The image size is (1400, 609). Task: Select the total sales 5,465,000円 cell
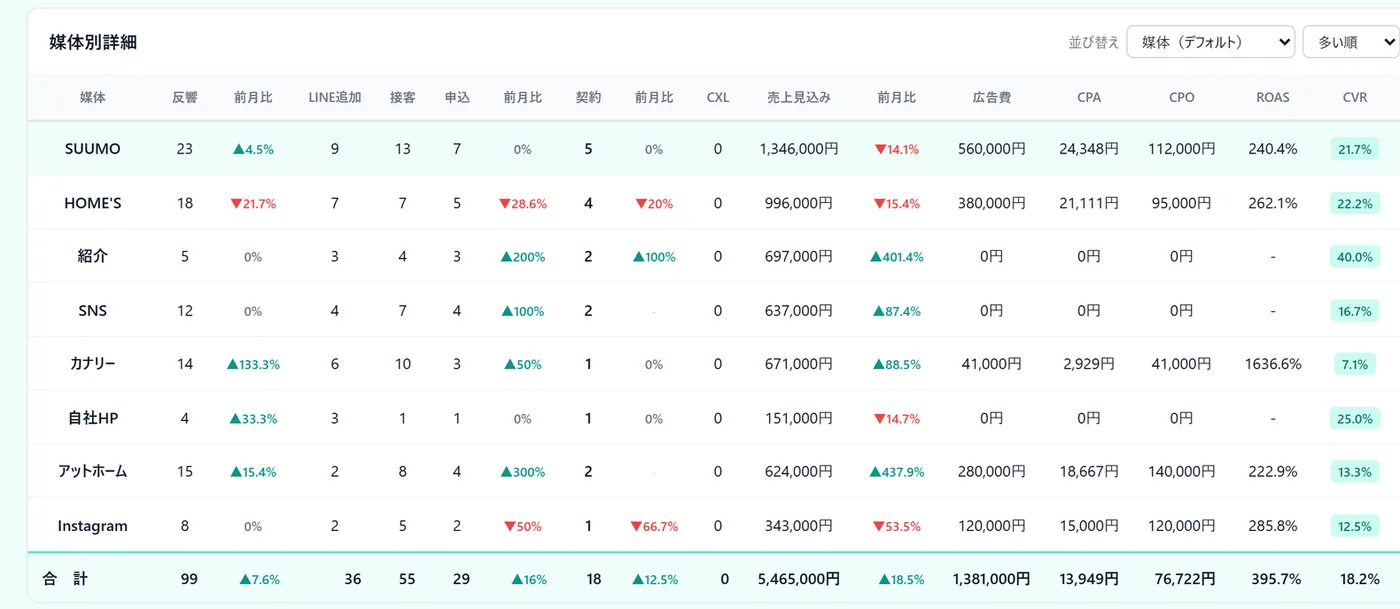799,579
